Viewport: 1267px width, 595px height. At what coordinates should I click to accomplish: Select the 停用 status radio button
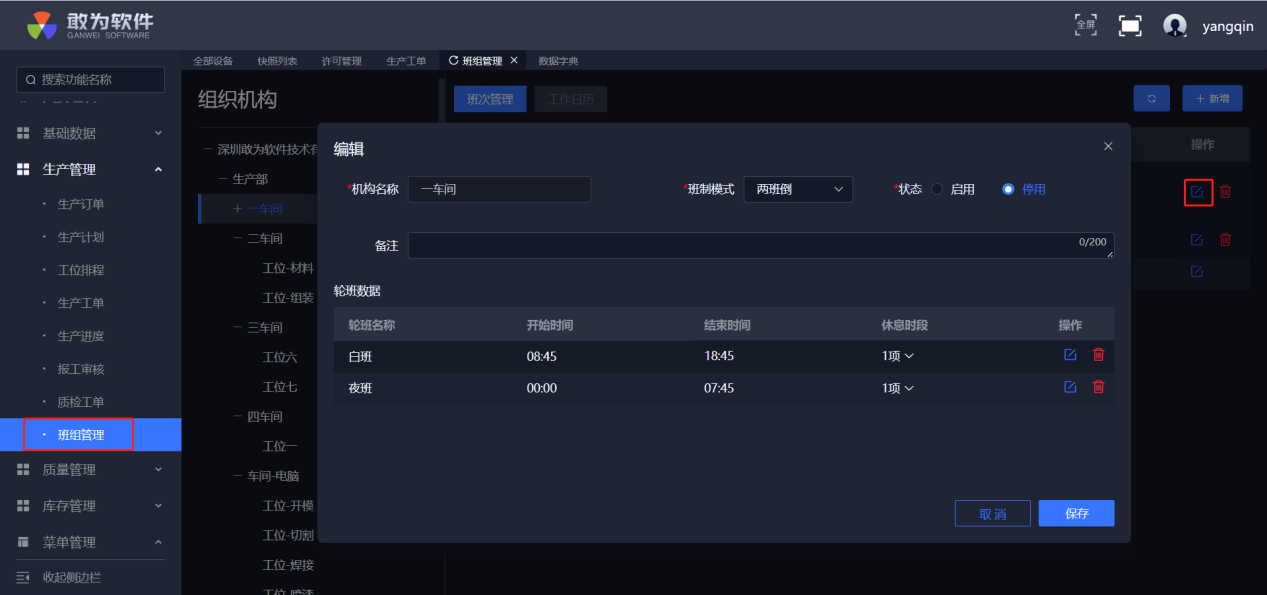tap(1008, 189)
